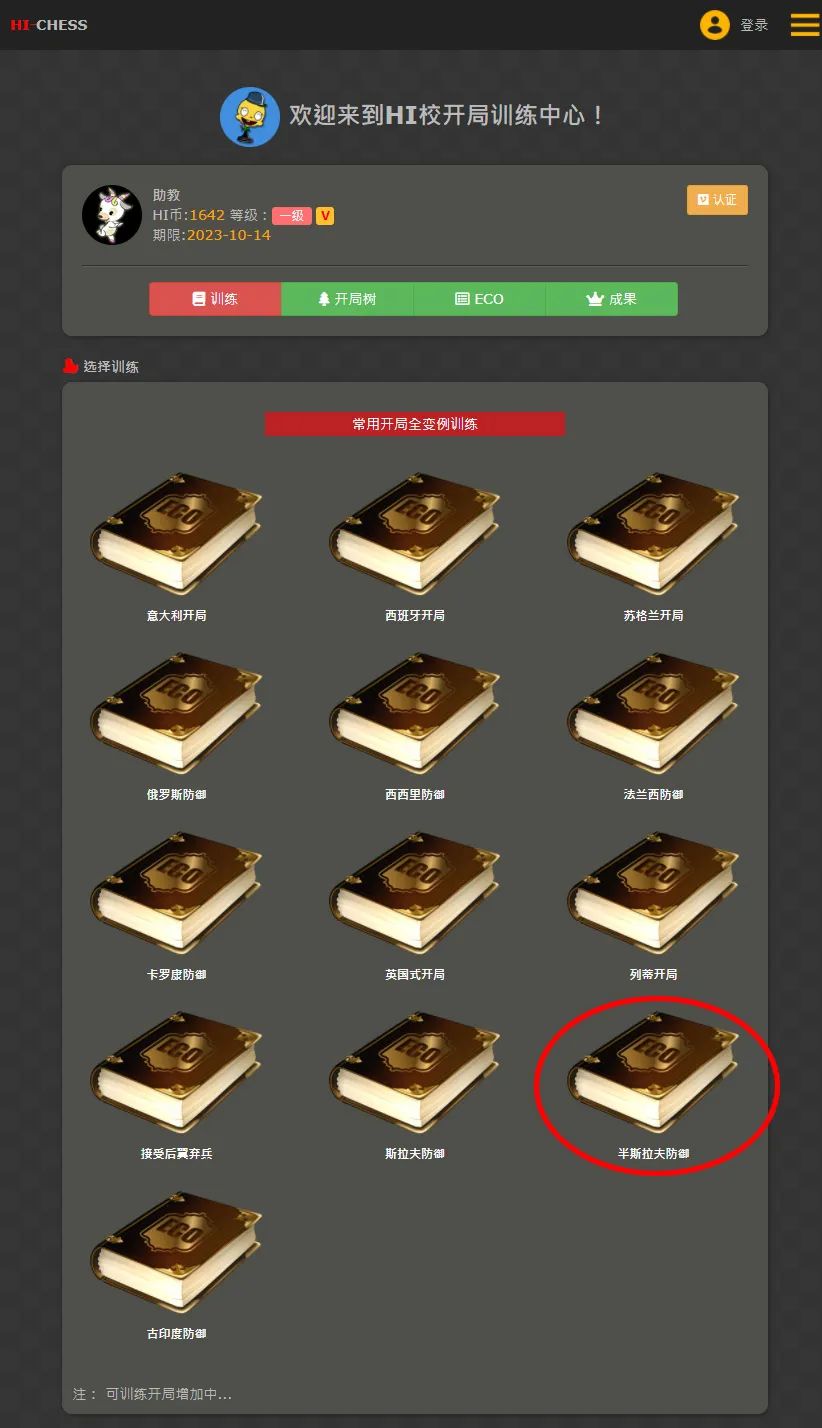Select the 卡罗康防御 book icon
This screenshot has width=822, height=1428.
pos(176,892)
